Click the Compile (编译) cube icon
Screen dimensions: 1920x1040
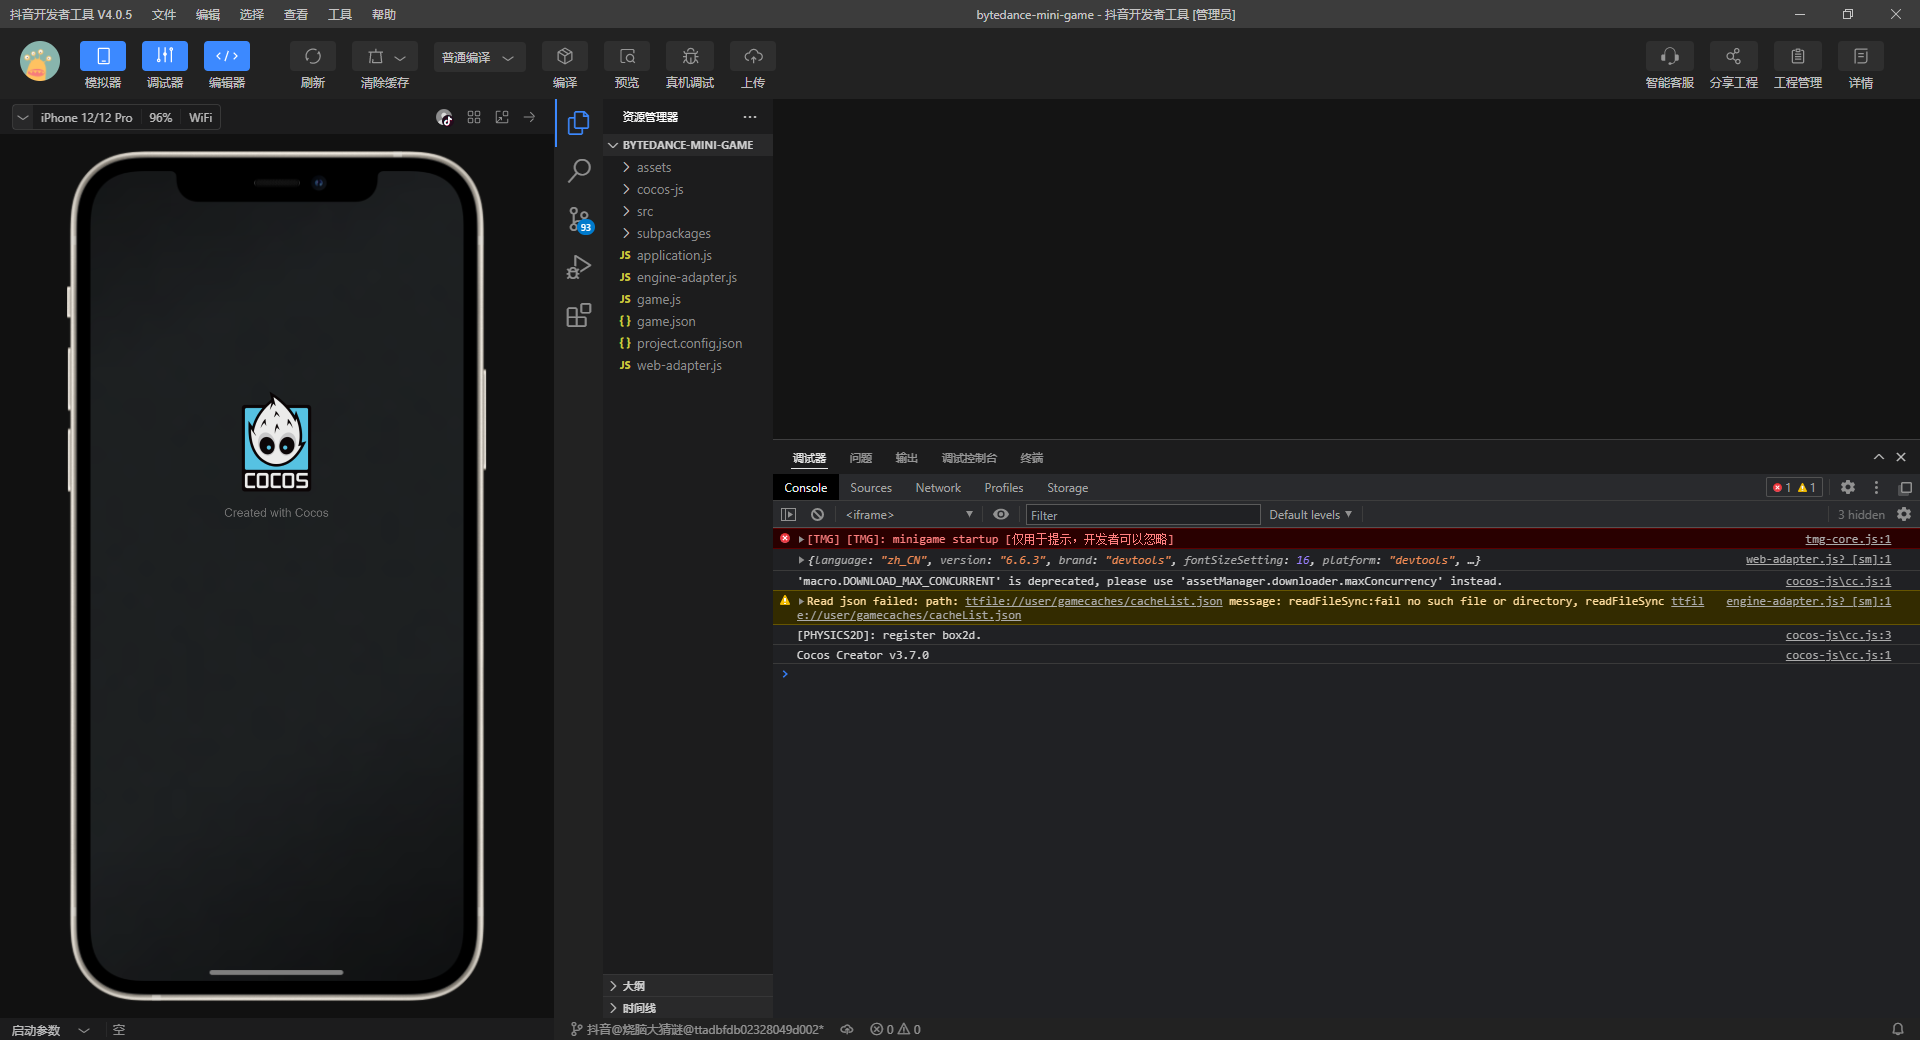coord(565,57)
